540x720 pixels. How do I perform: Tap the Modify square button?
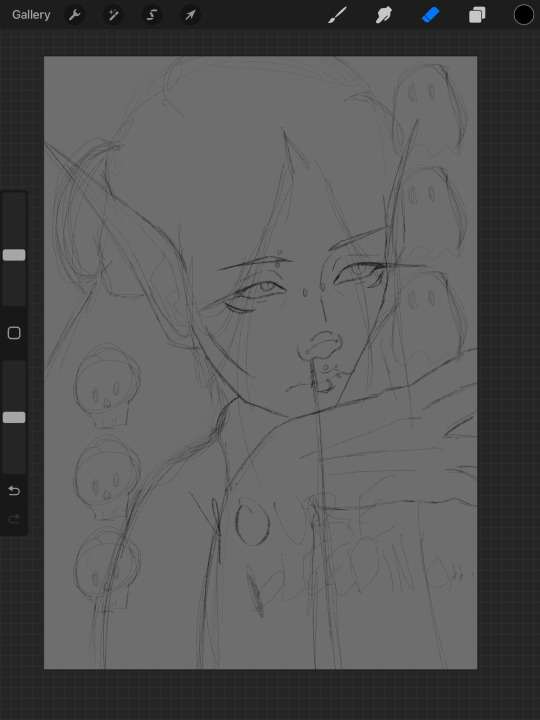point(14,333)
